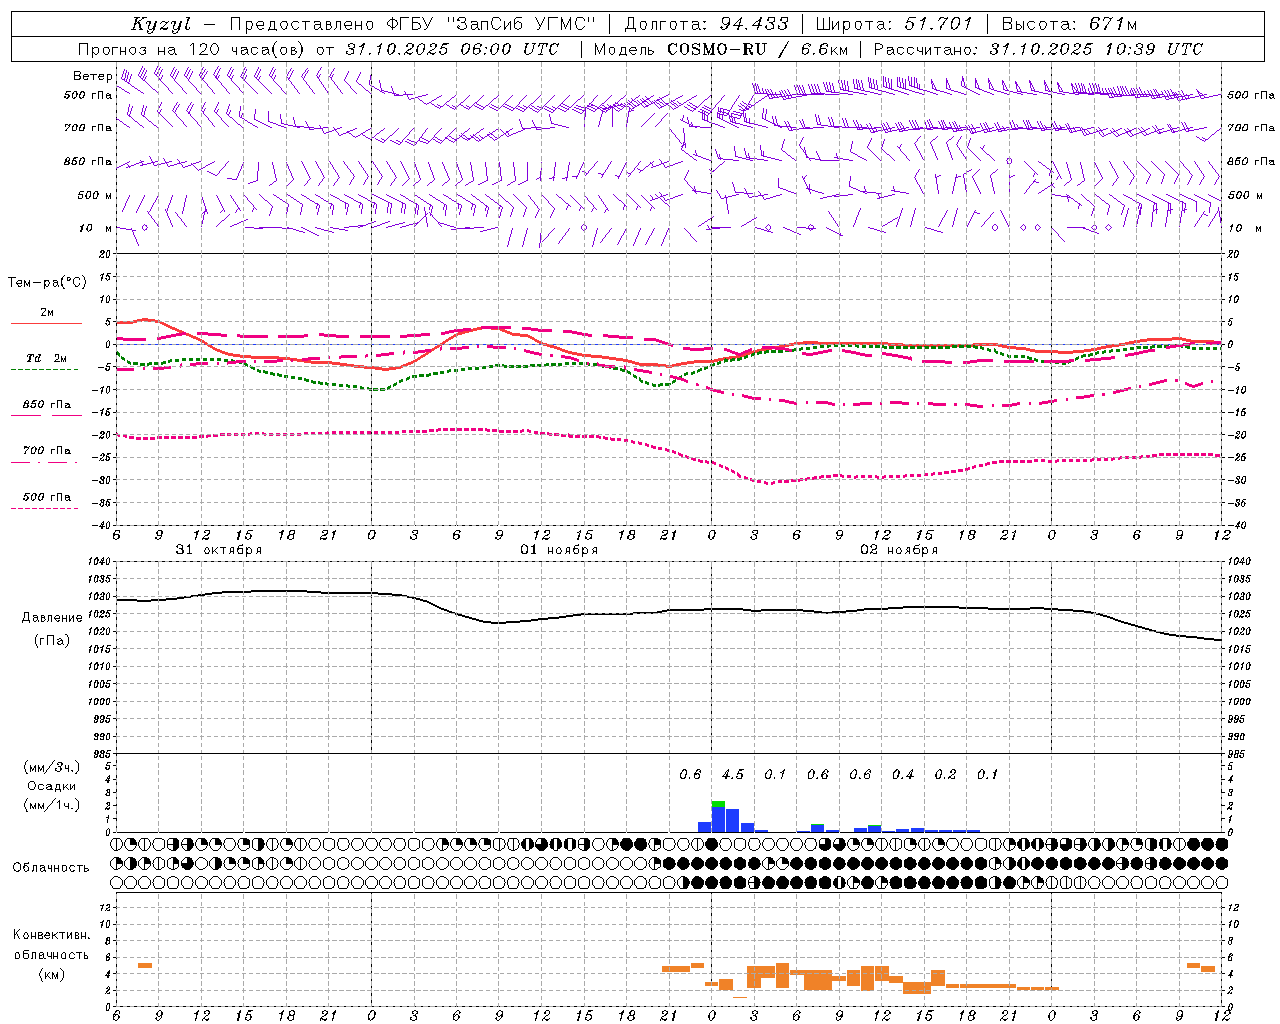The image size is (1280, 1024).
Task: Click the Давление pressure panel label
Action: pos(52,618)
